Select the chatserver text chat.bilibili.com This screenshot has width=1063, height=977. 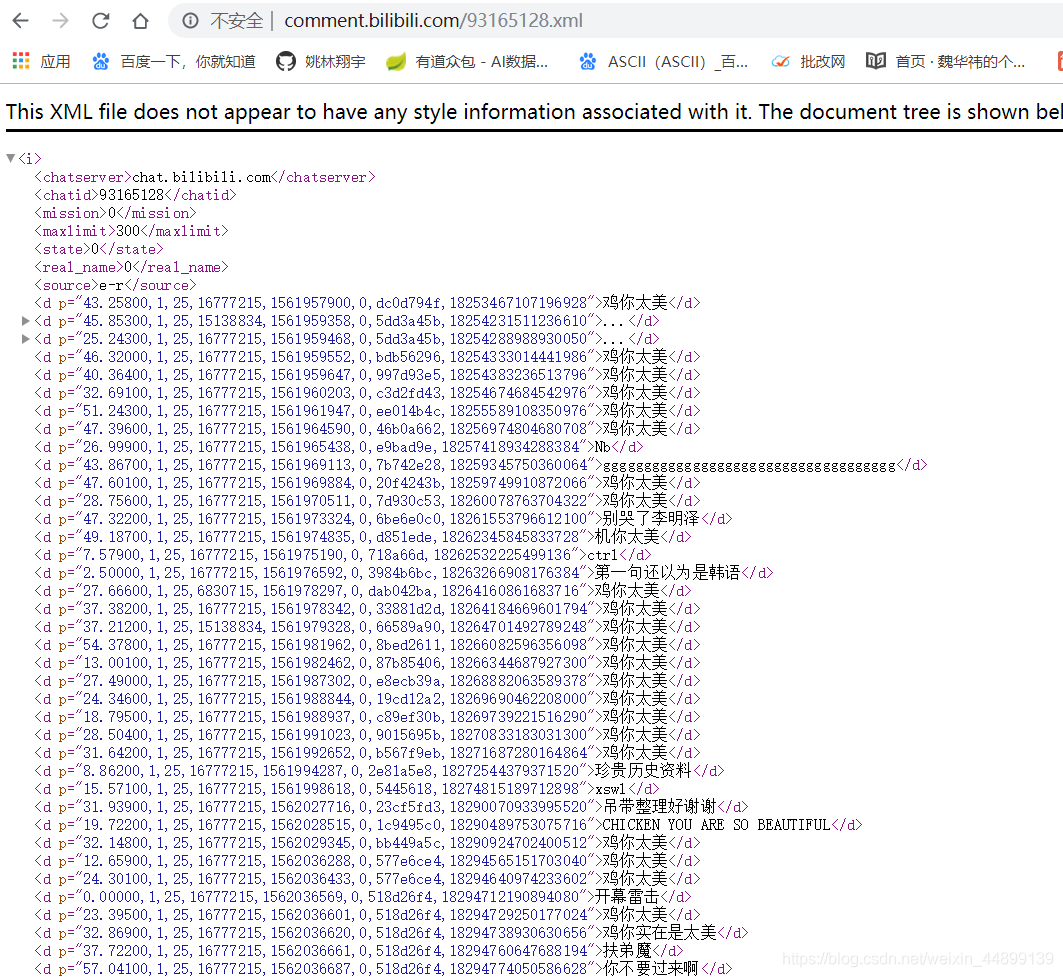(201, 177)
